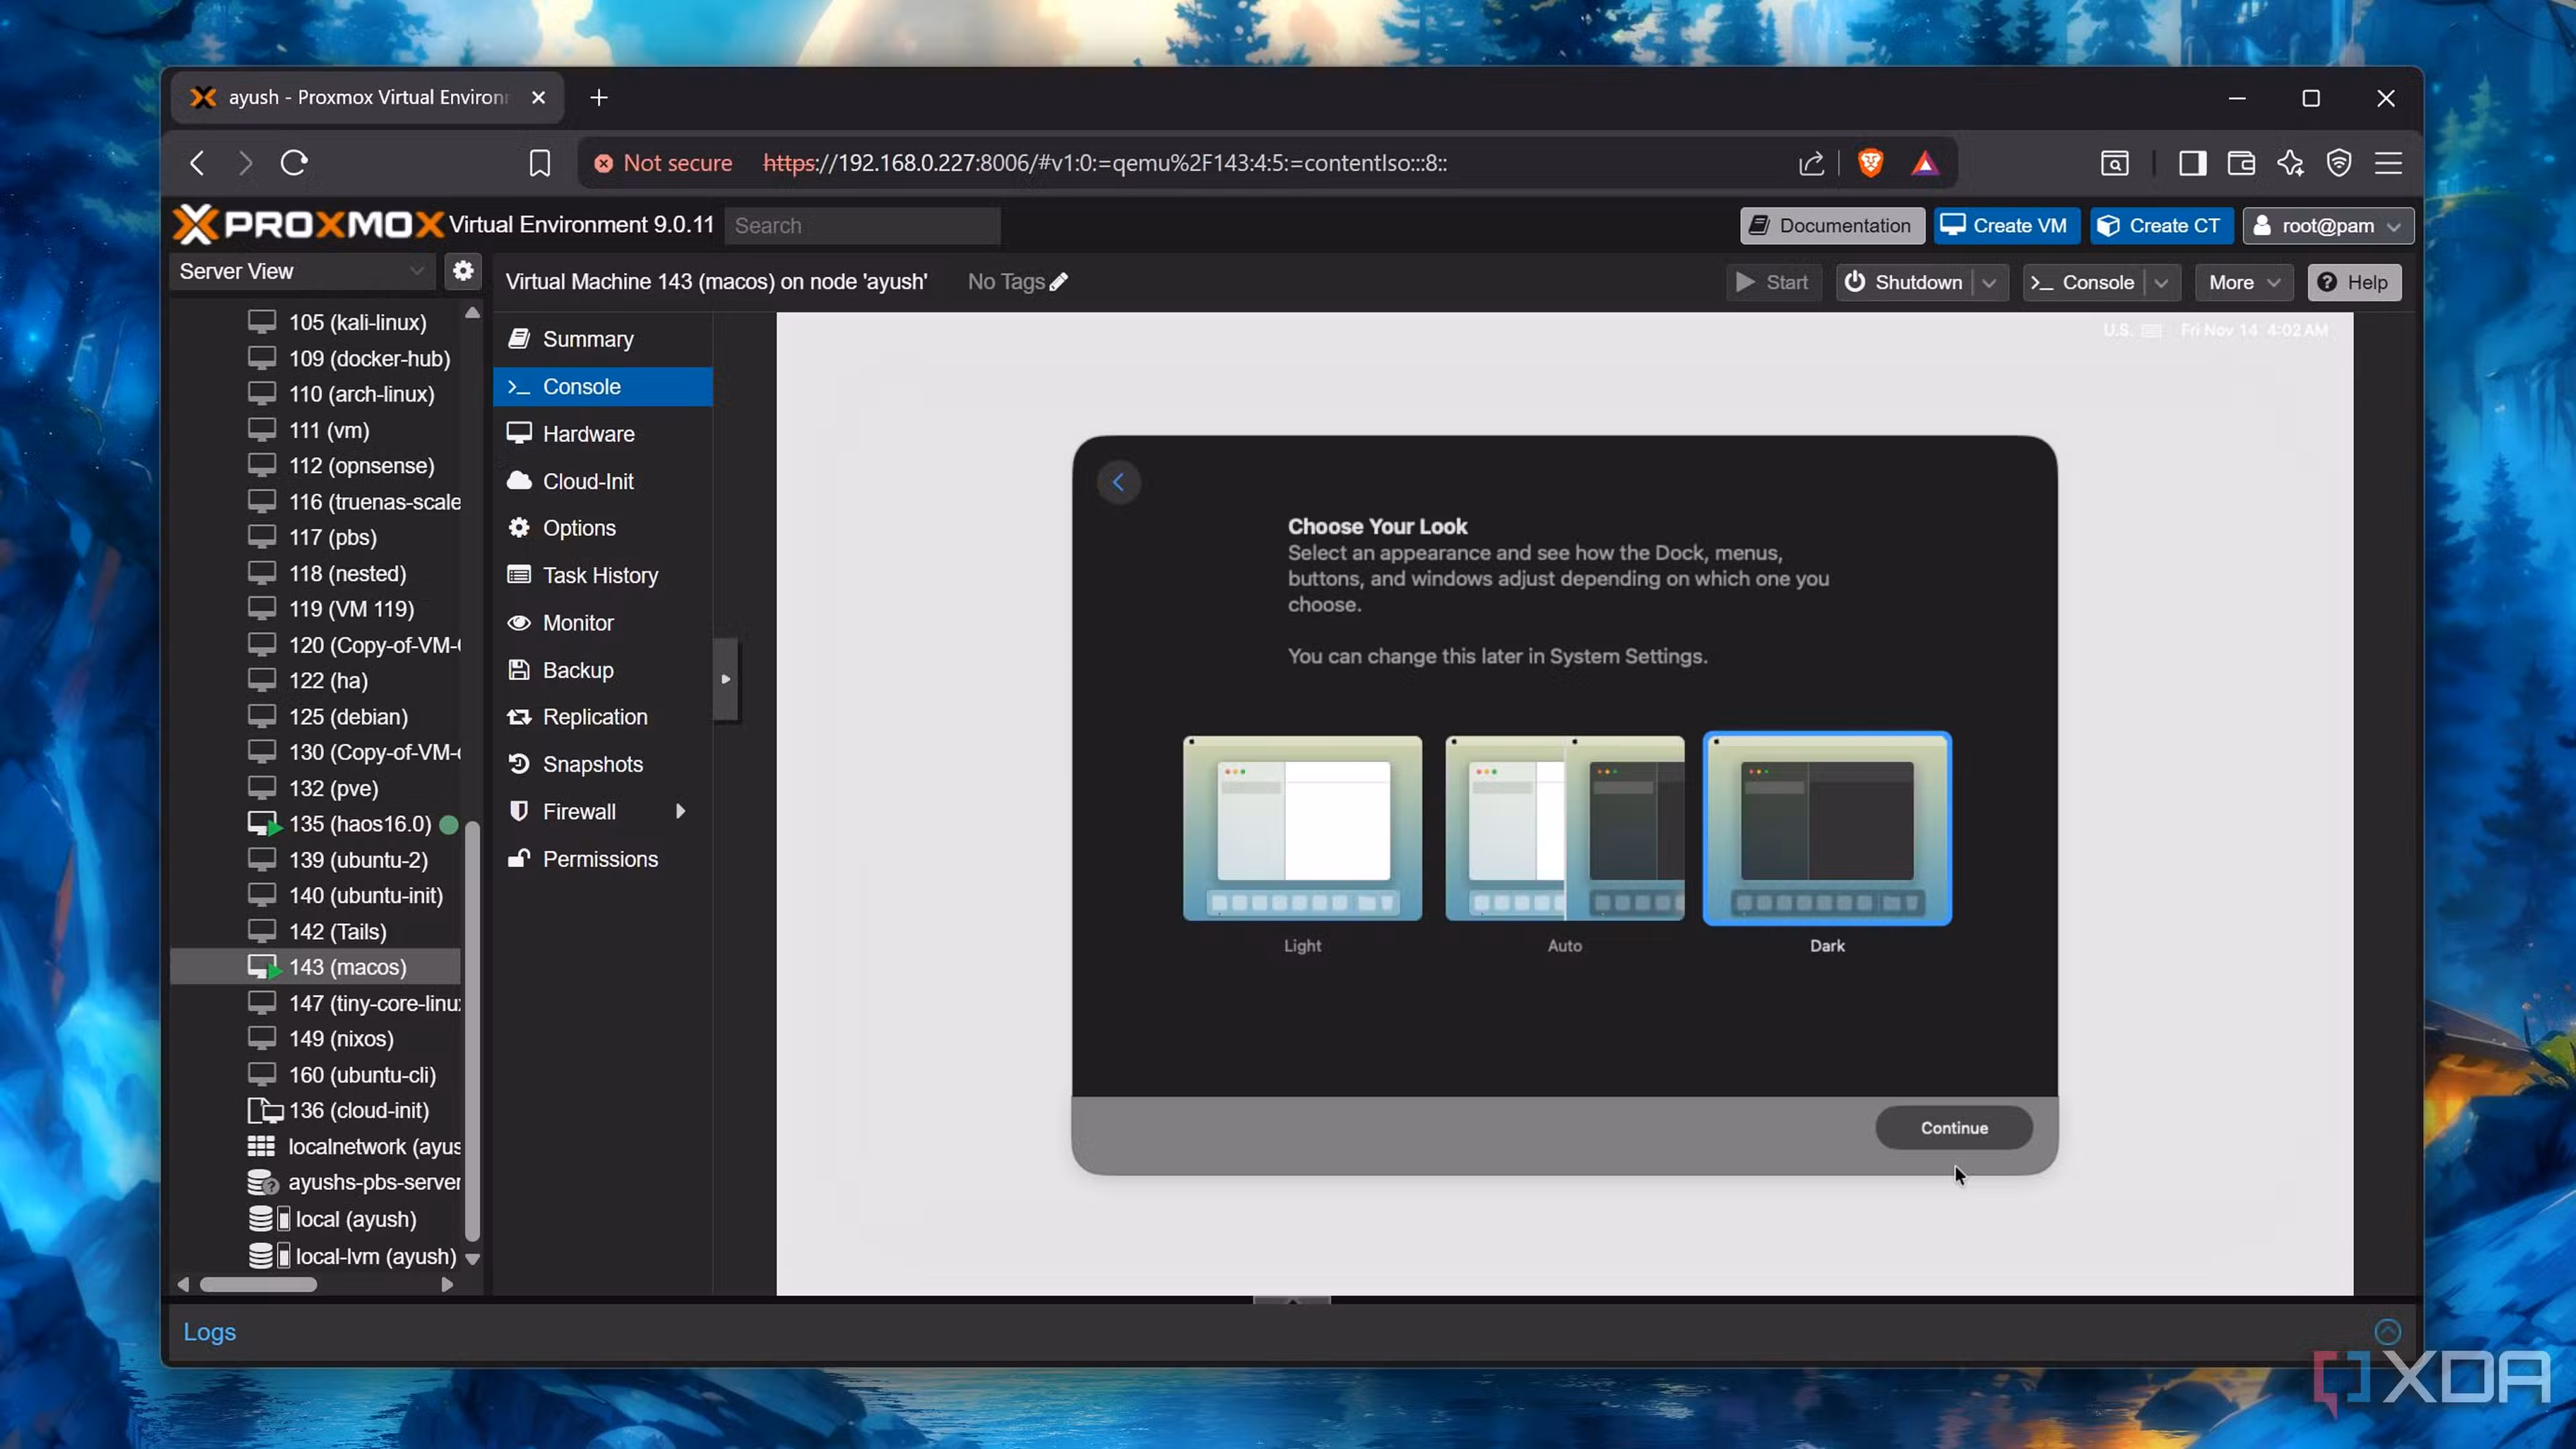This screenshot has height=1449, width=2576.
Task: Select the Light appearance thumbnail
Action: (1302, 828)
